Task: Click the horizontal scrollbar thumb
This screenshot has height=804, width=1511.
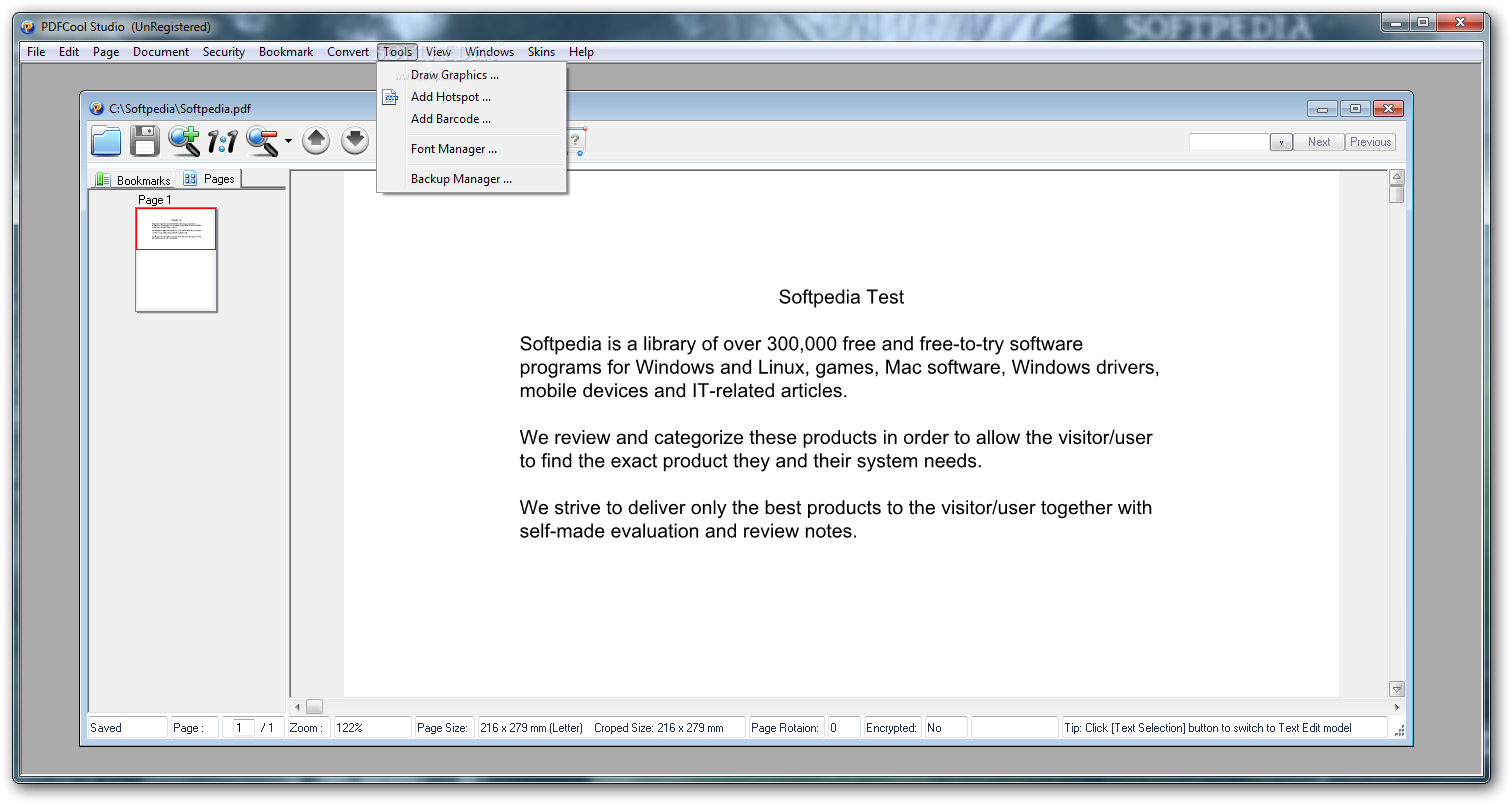Action: (x=314, y=707)
